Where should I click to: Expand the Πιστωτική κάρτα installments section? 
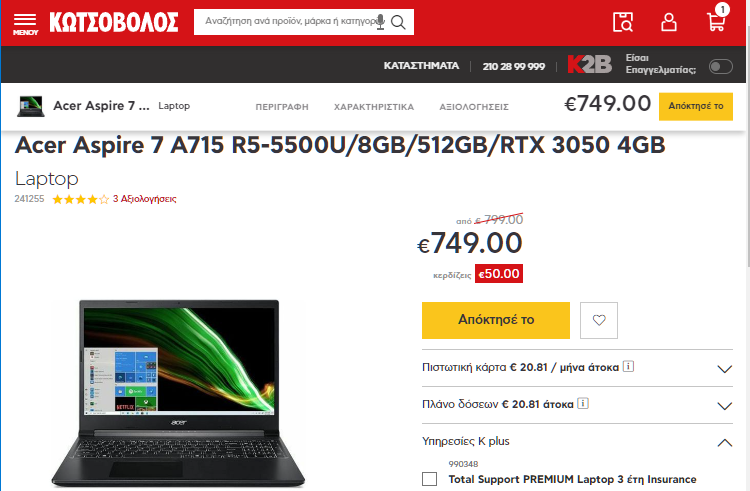click(x=577, y=368)
